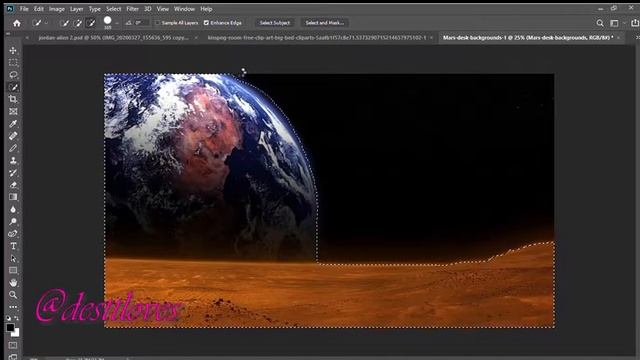
Task: Choose Subtract from Selection mode
Action: click(x=91, y=23)
